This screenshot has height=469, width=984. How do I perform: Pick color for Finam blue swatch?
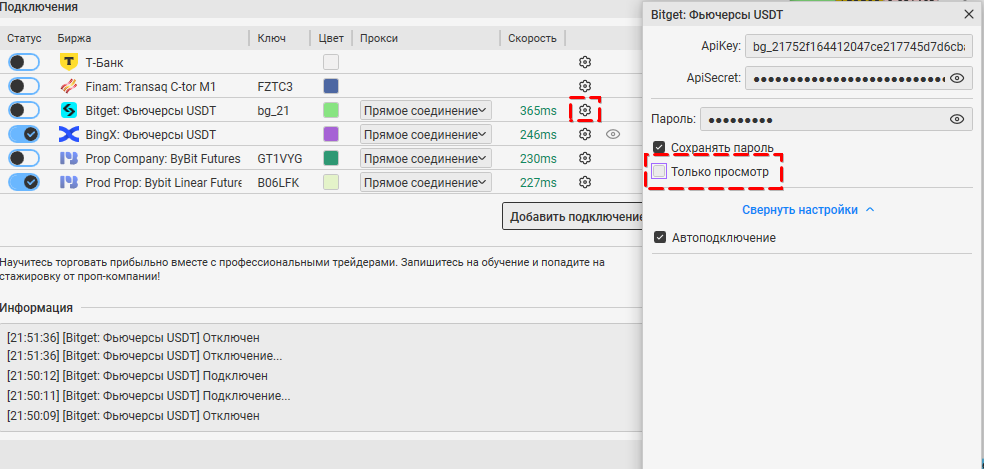pyautogui.click(x=331, y=86)
